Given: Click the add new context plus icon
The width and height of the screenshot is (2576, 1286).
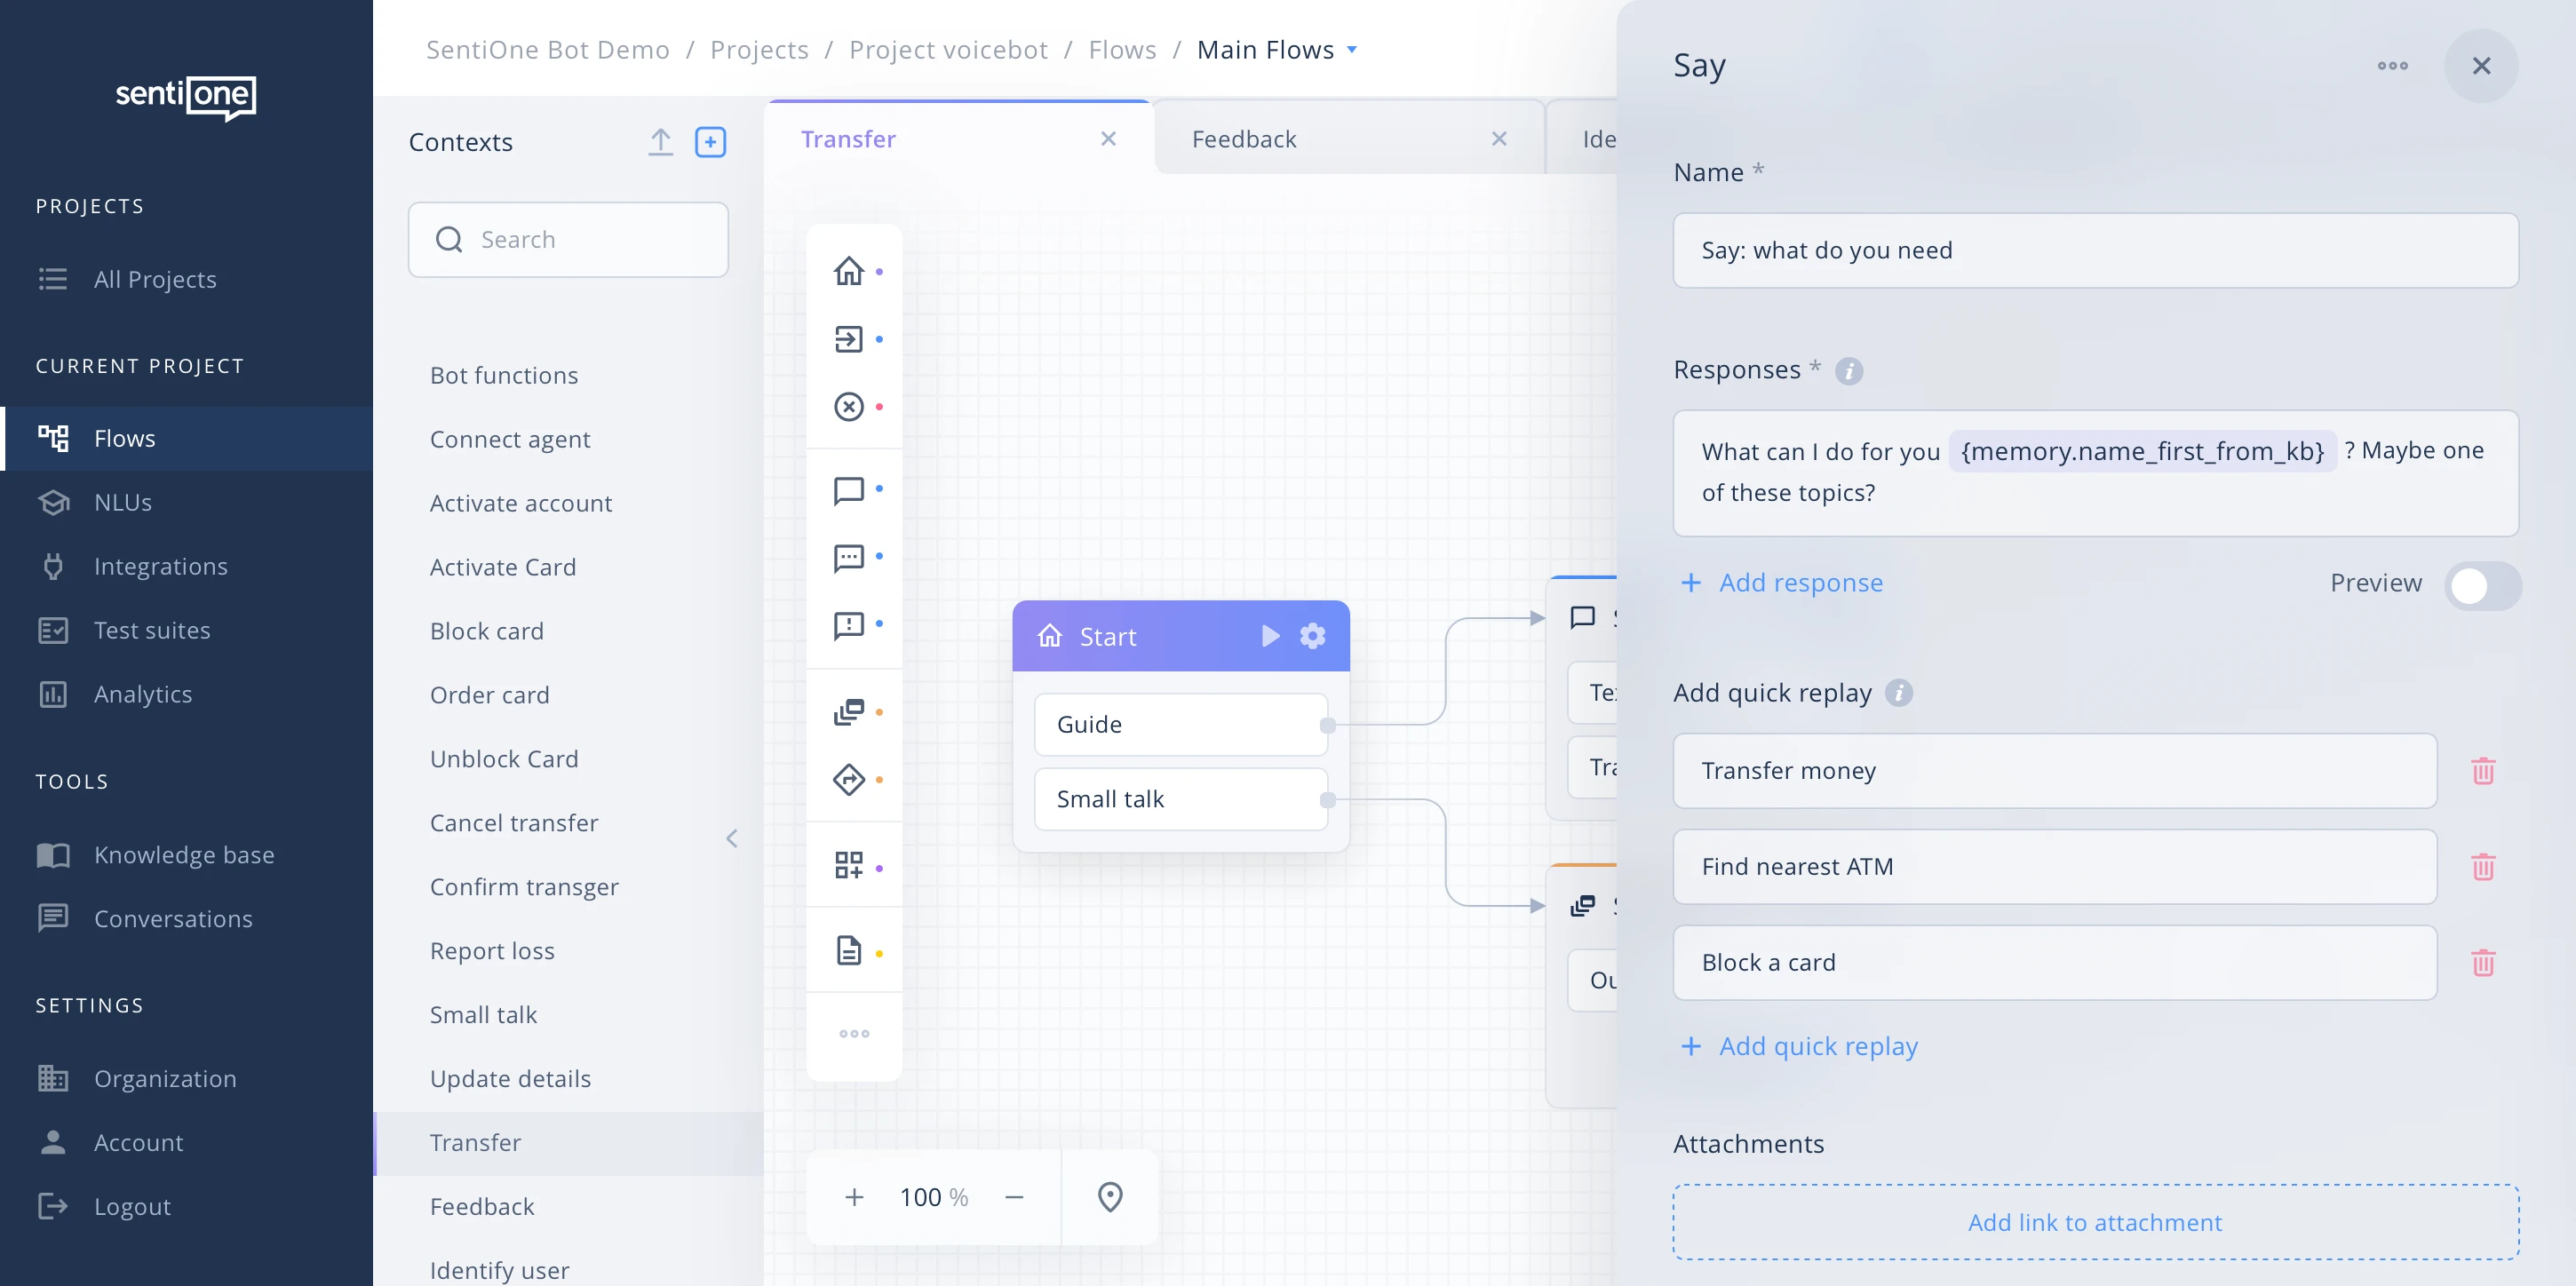Looking at the screenshot, I should pyautogui.click(x=710, y=142).
